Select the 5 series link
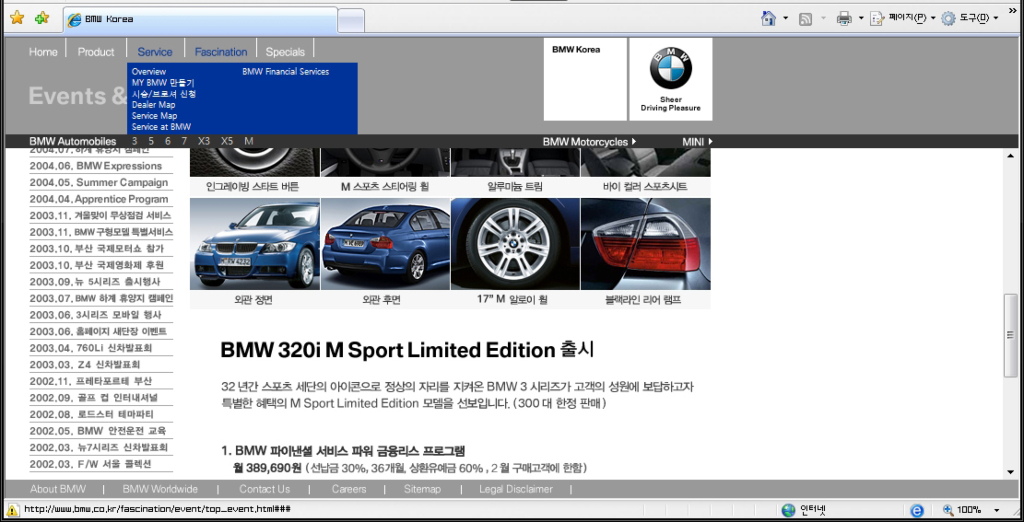Screen dimensions: 1024x522 pyautogui.click(x=152, y=141)
